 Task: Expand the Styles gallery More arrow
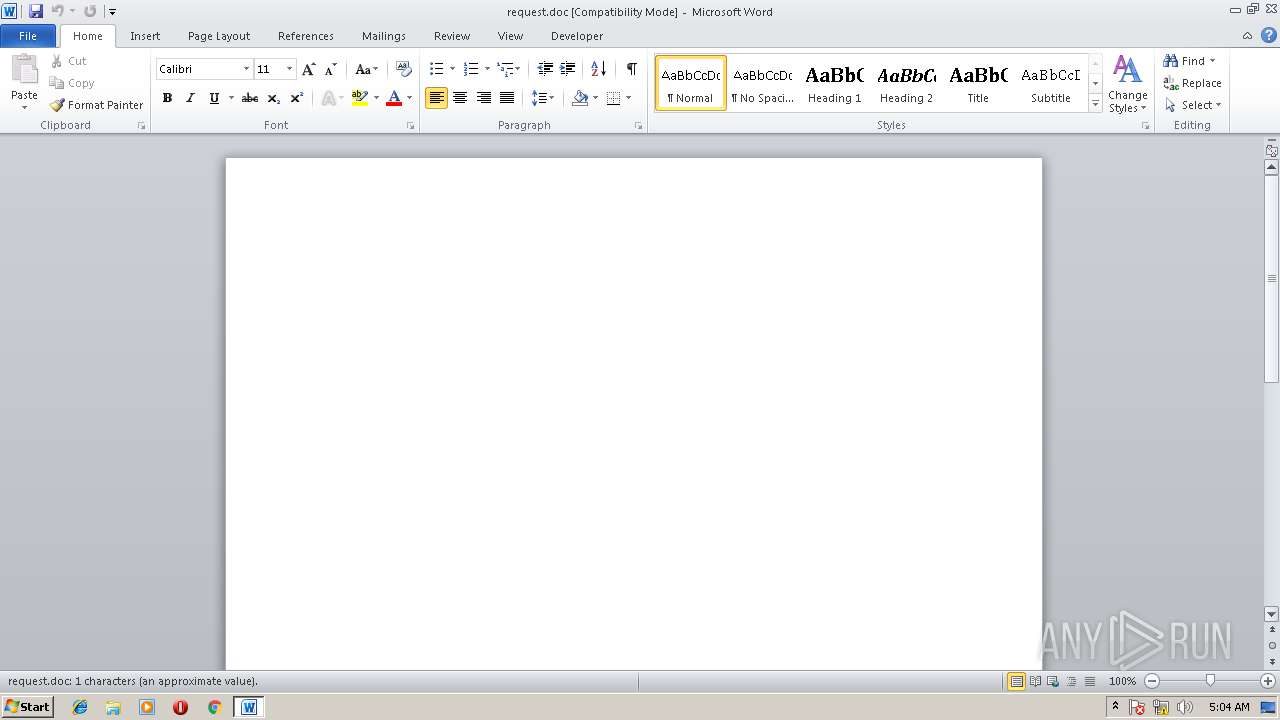(x=1095, y=104)
